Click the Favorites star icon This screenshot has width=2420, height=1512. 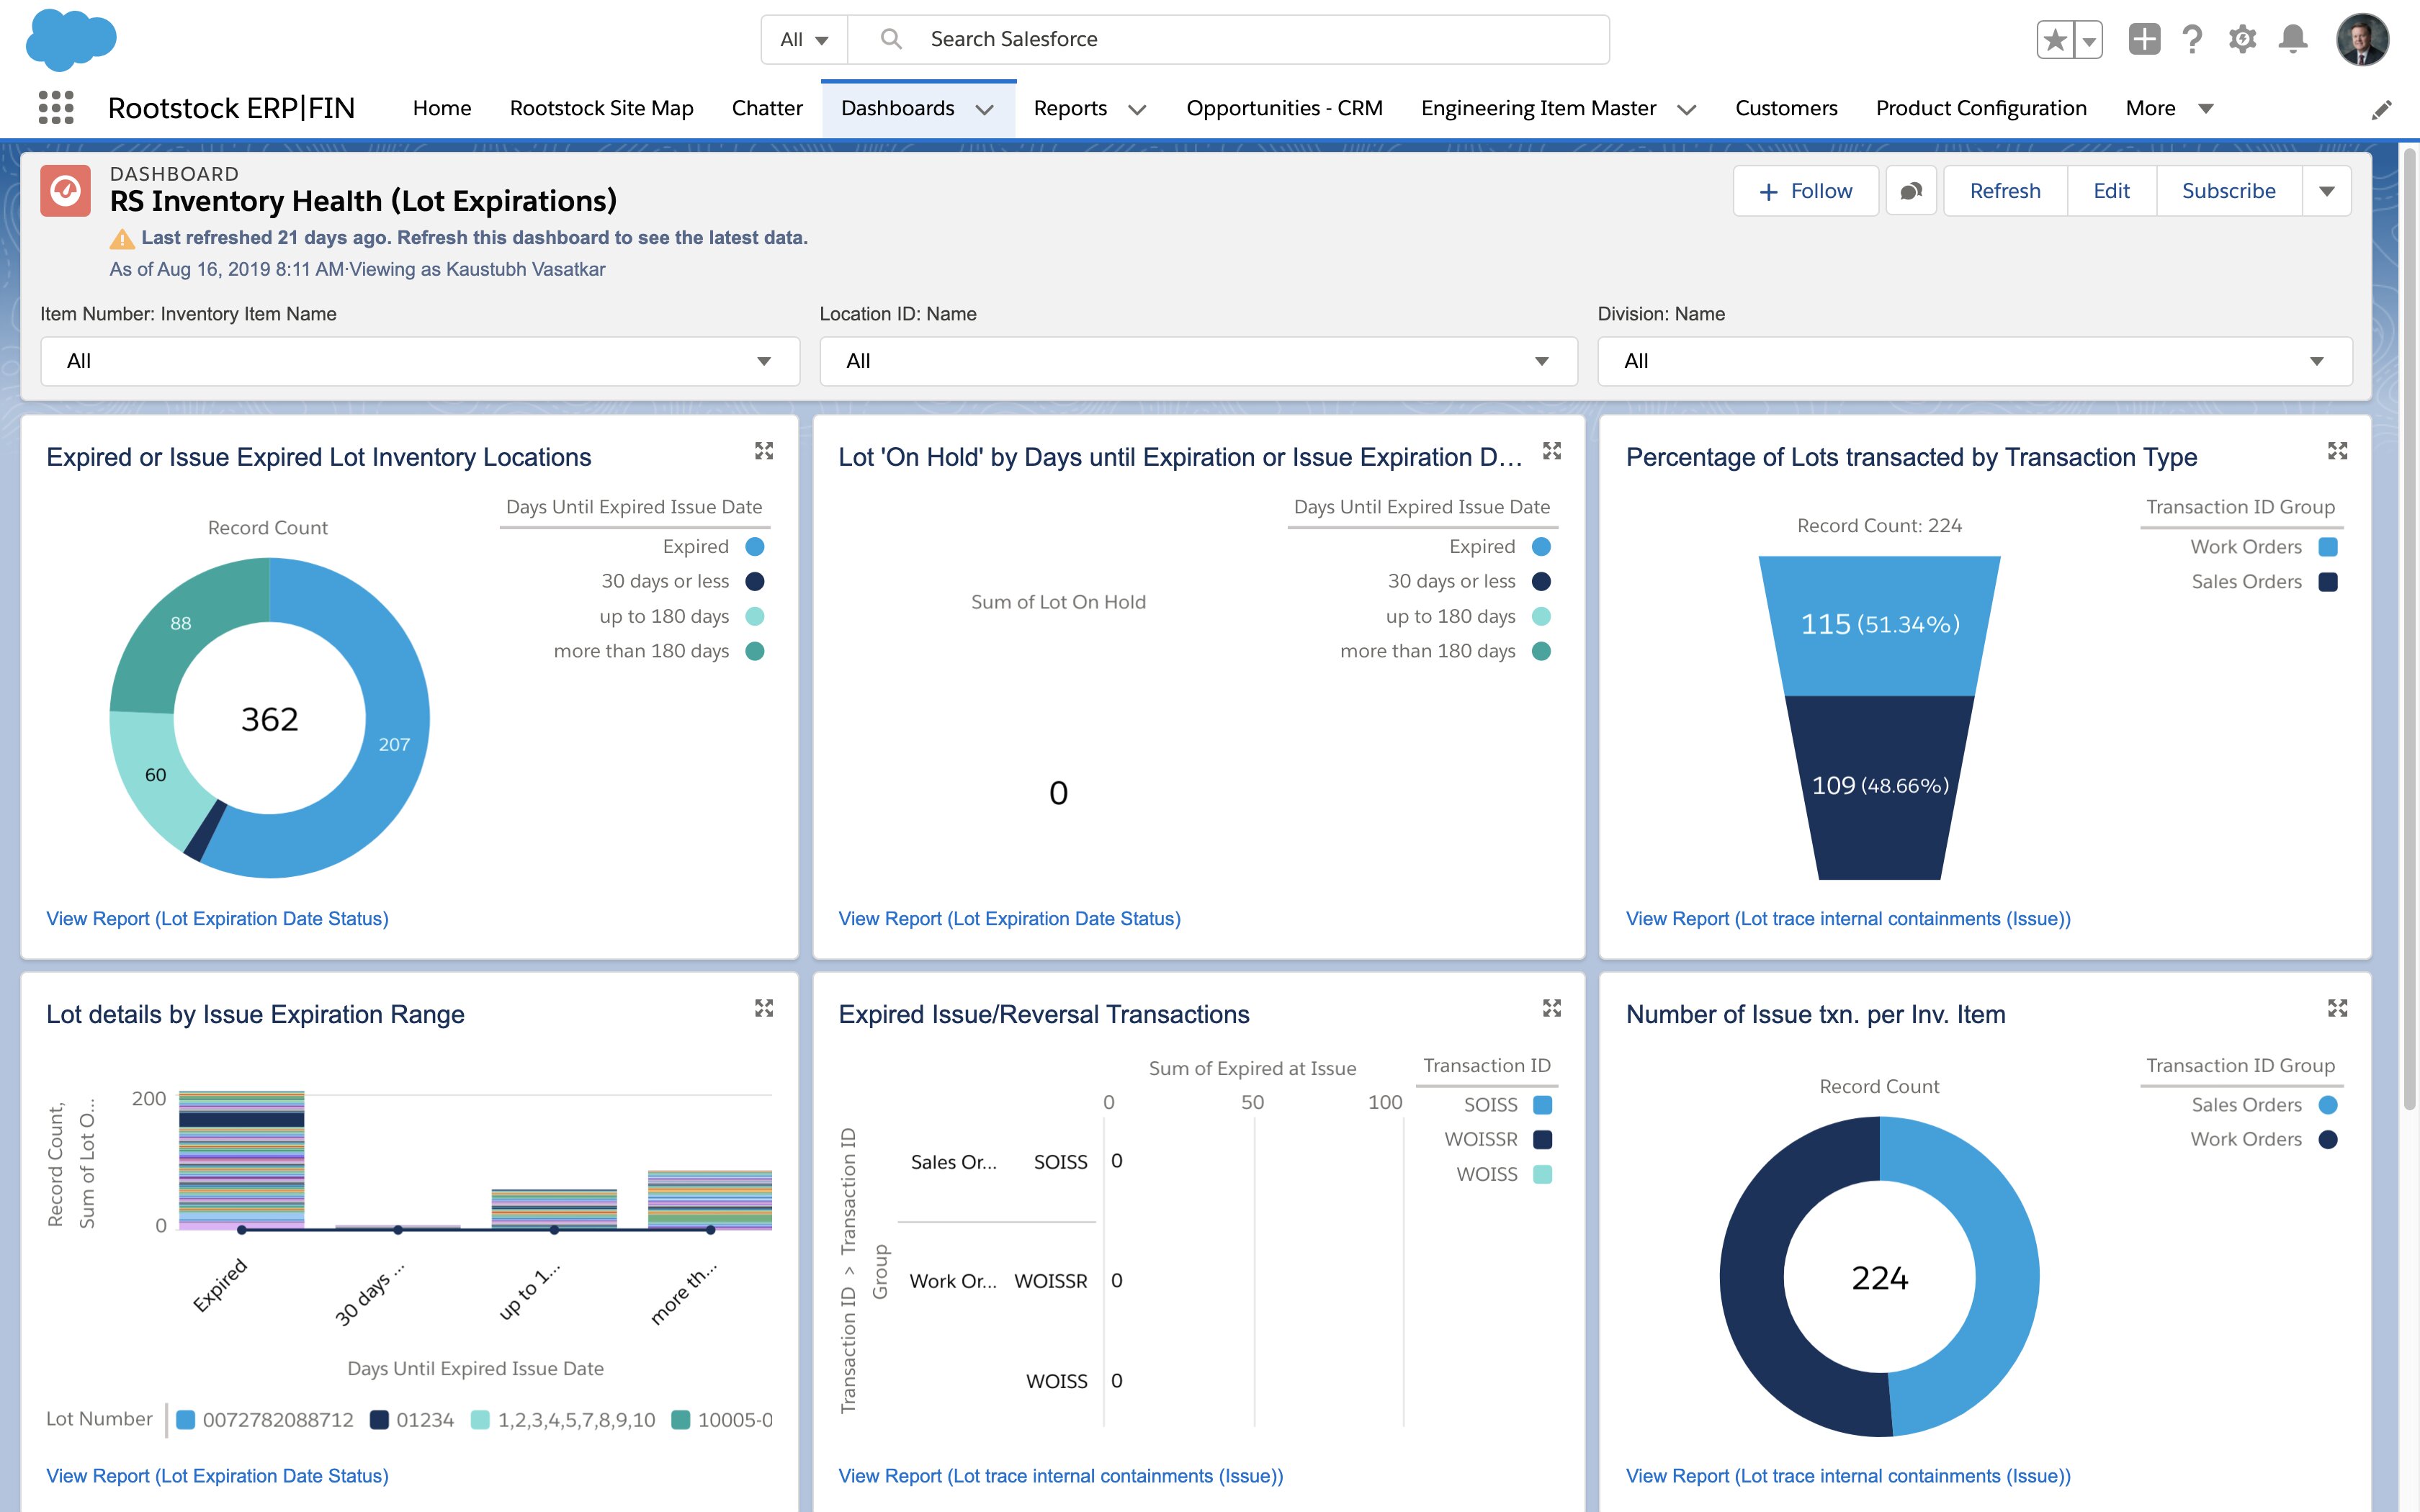click(2055, 40)
